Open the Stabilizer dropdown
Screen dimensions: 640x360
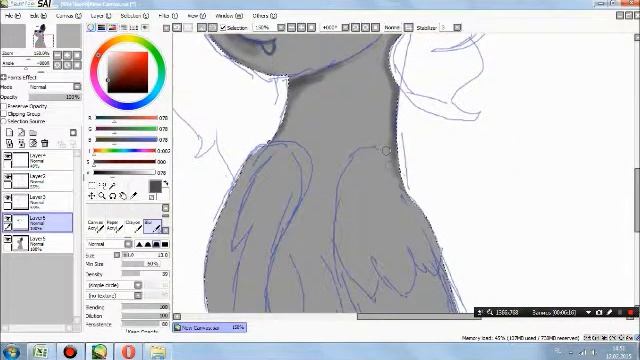(457, 28)
